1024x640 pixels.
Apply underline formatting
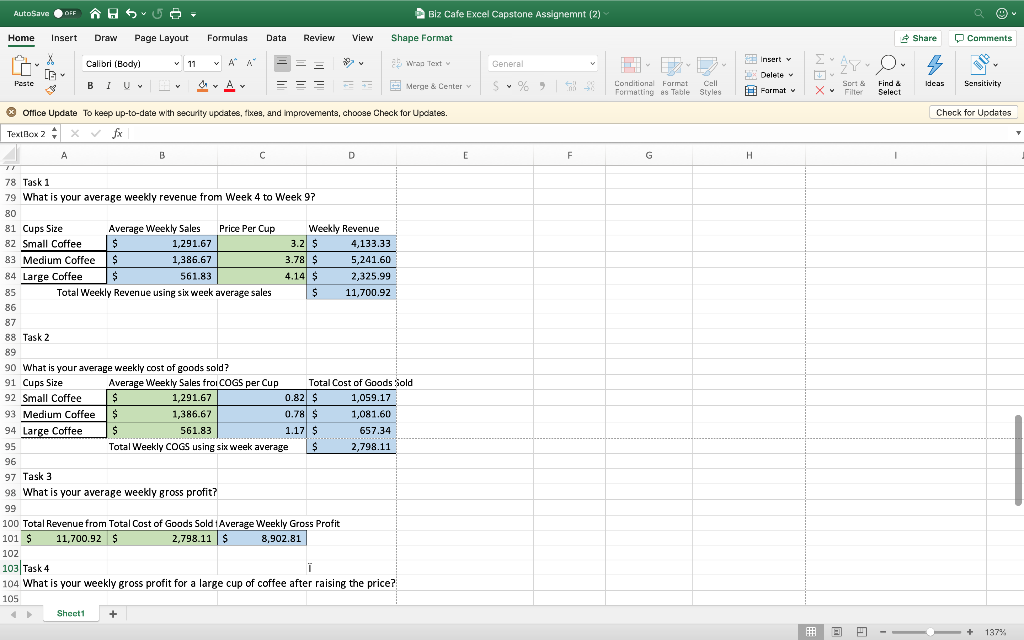[126, 86]
